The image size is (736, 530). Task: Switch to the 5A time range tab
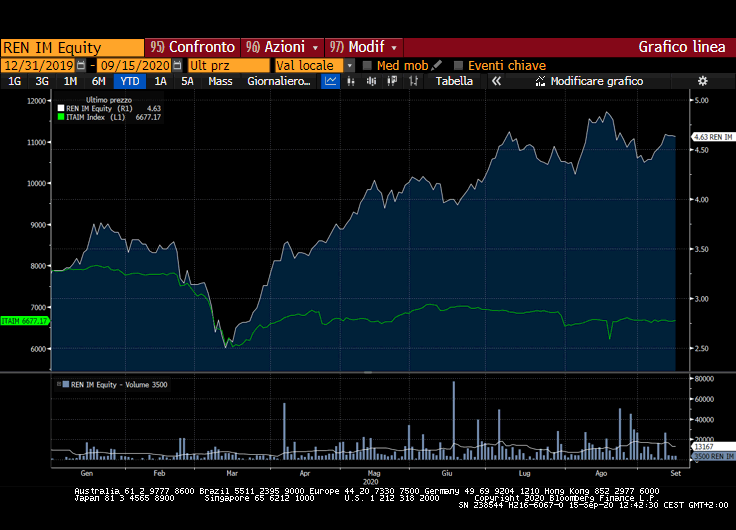[187, 81]
